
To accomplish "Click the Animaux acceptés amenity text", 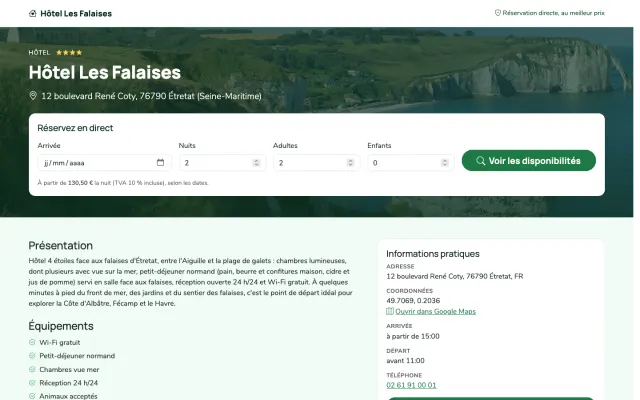I will click(68, 396).
